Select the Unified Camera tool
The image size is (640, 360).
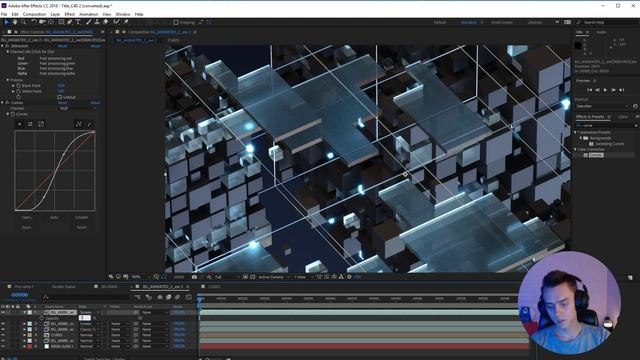tap(42, 22)
